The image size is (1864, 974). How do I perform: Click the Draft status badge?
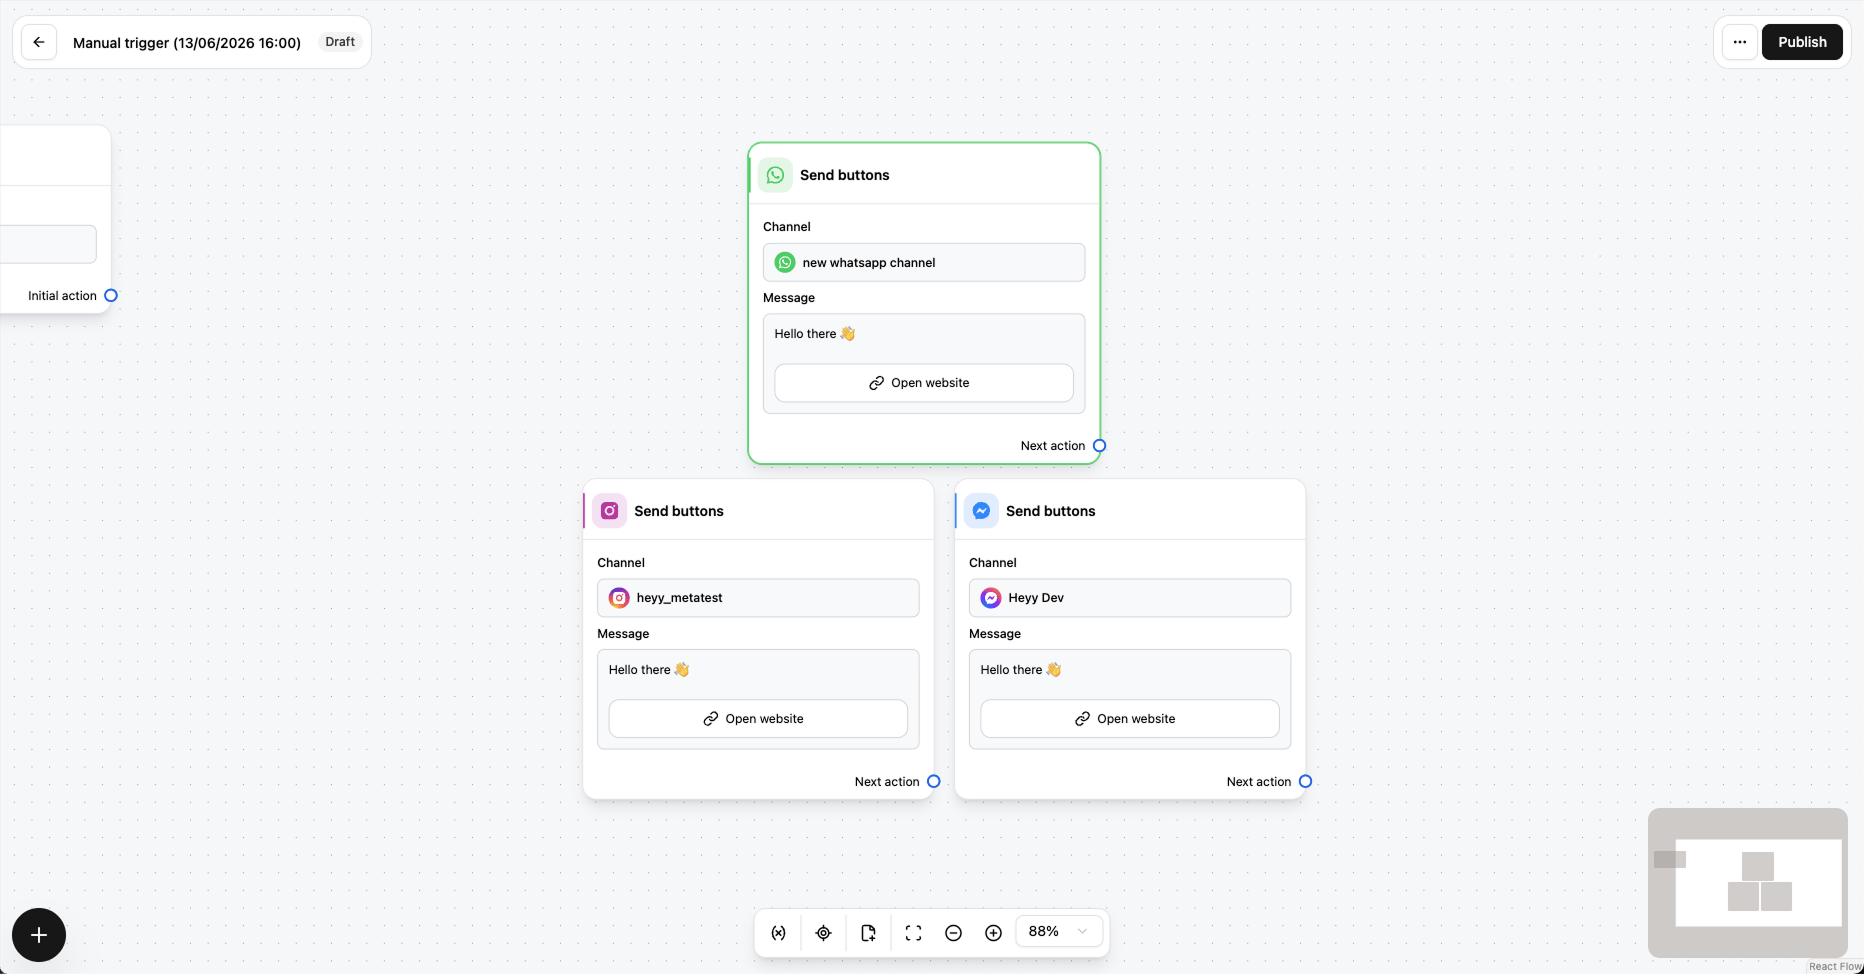click(x=340, y=42)
